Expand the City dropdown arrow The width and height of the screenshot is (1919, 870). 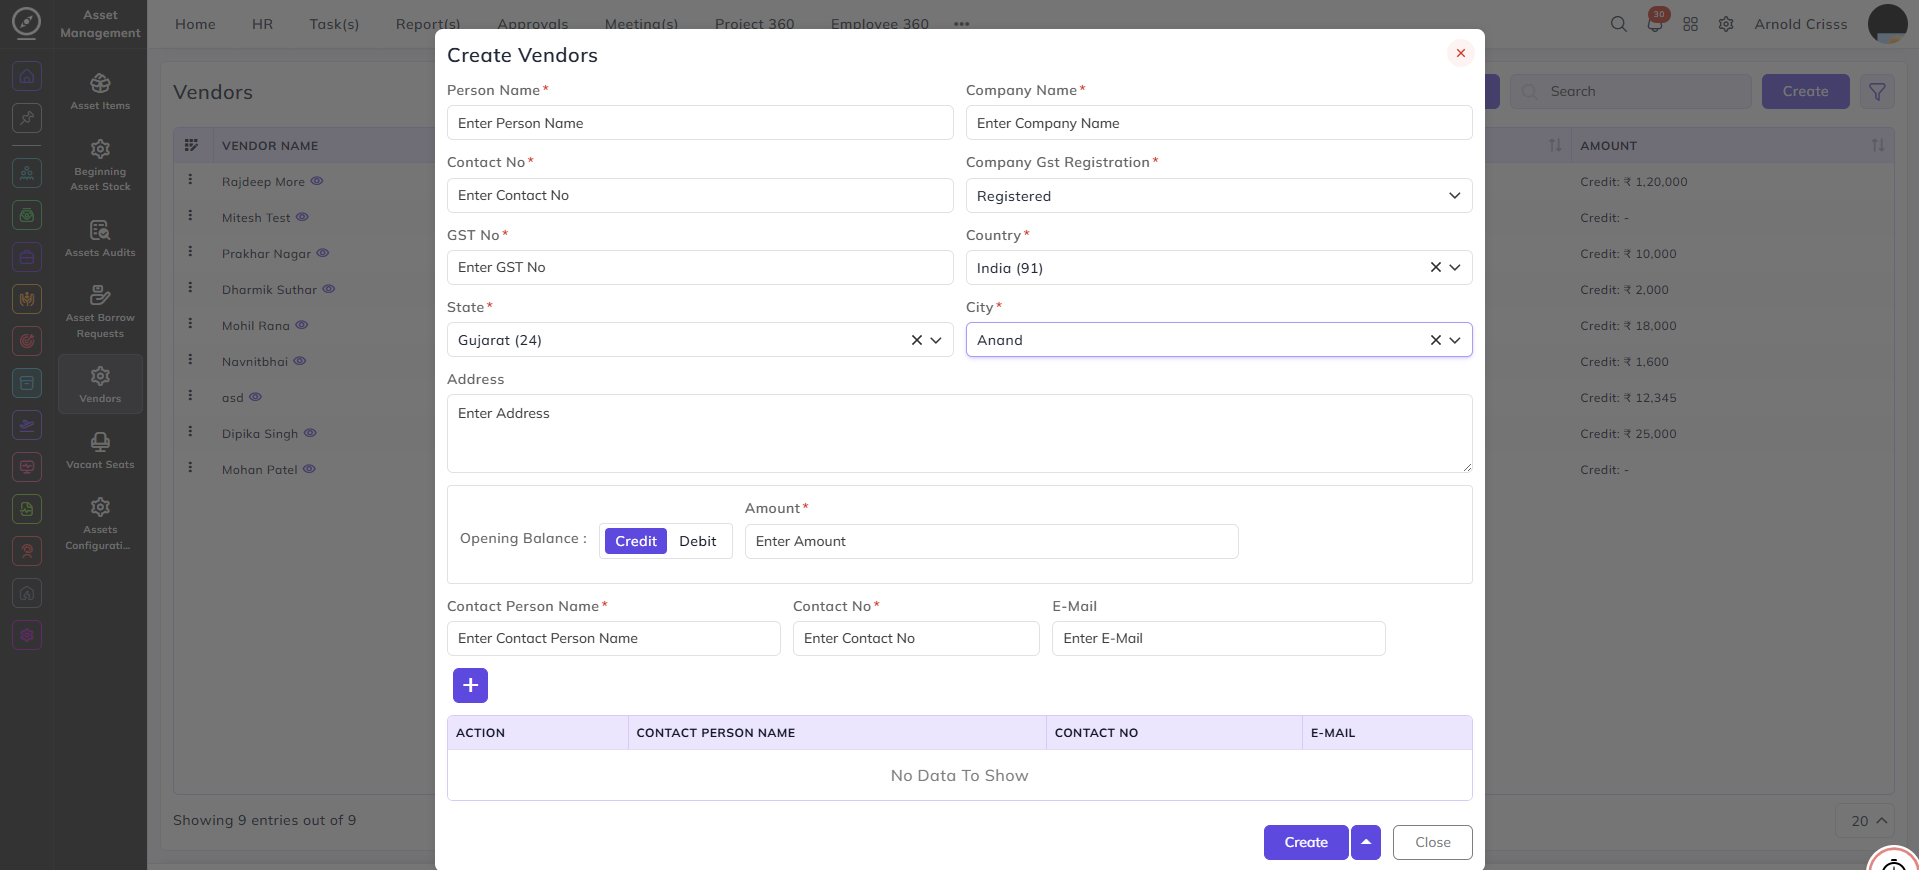[1455, 340]
